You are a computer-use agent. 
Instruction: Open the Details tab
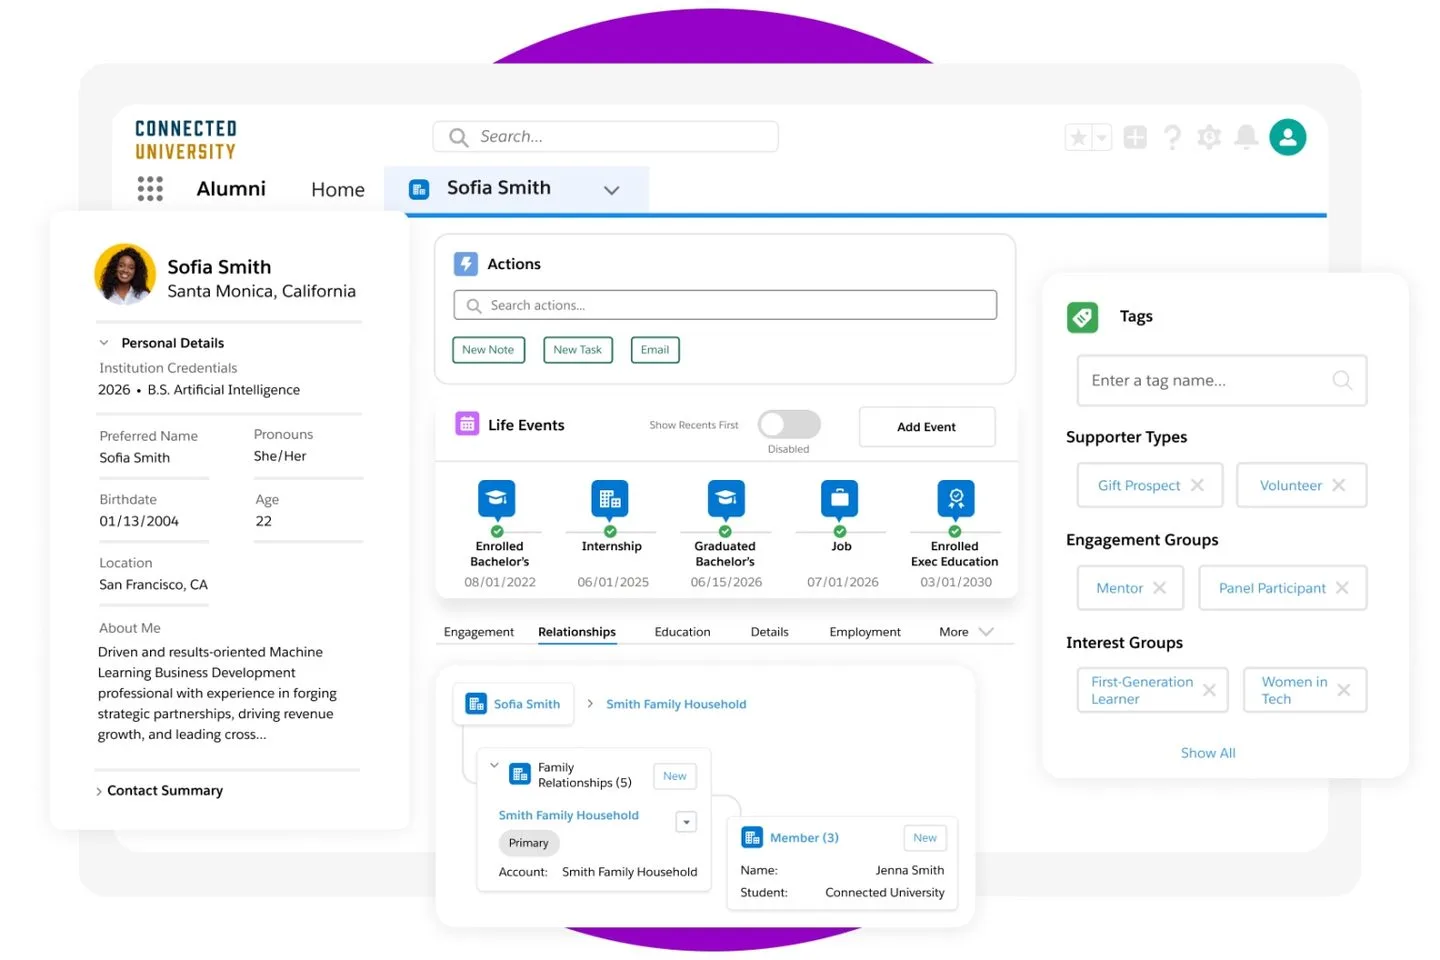(770, 632)
